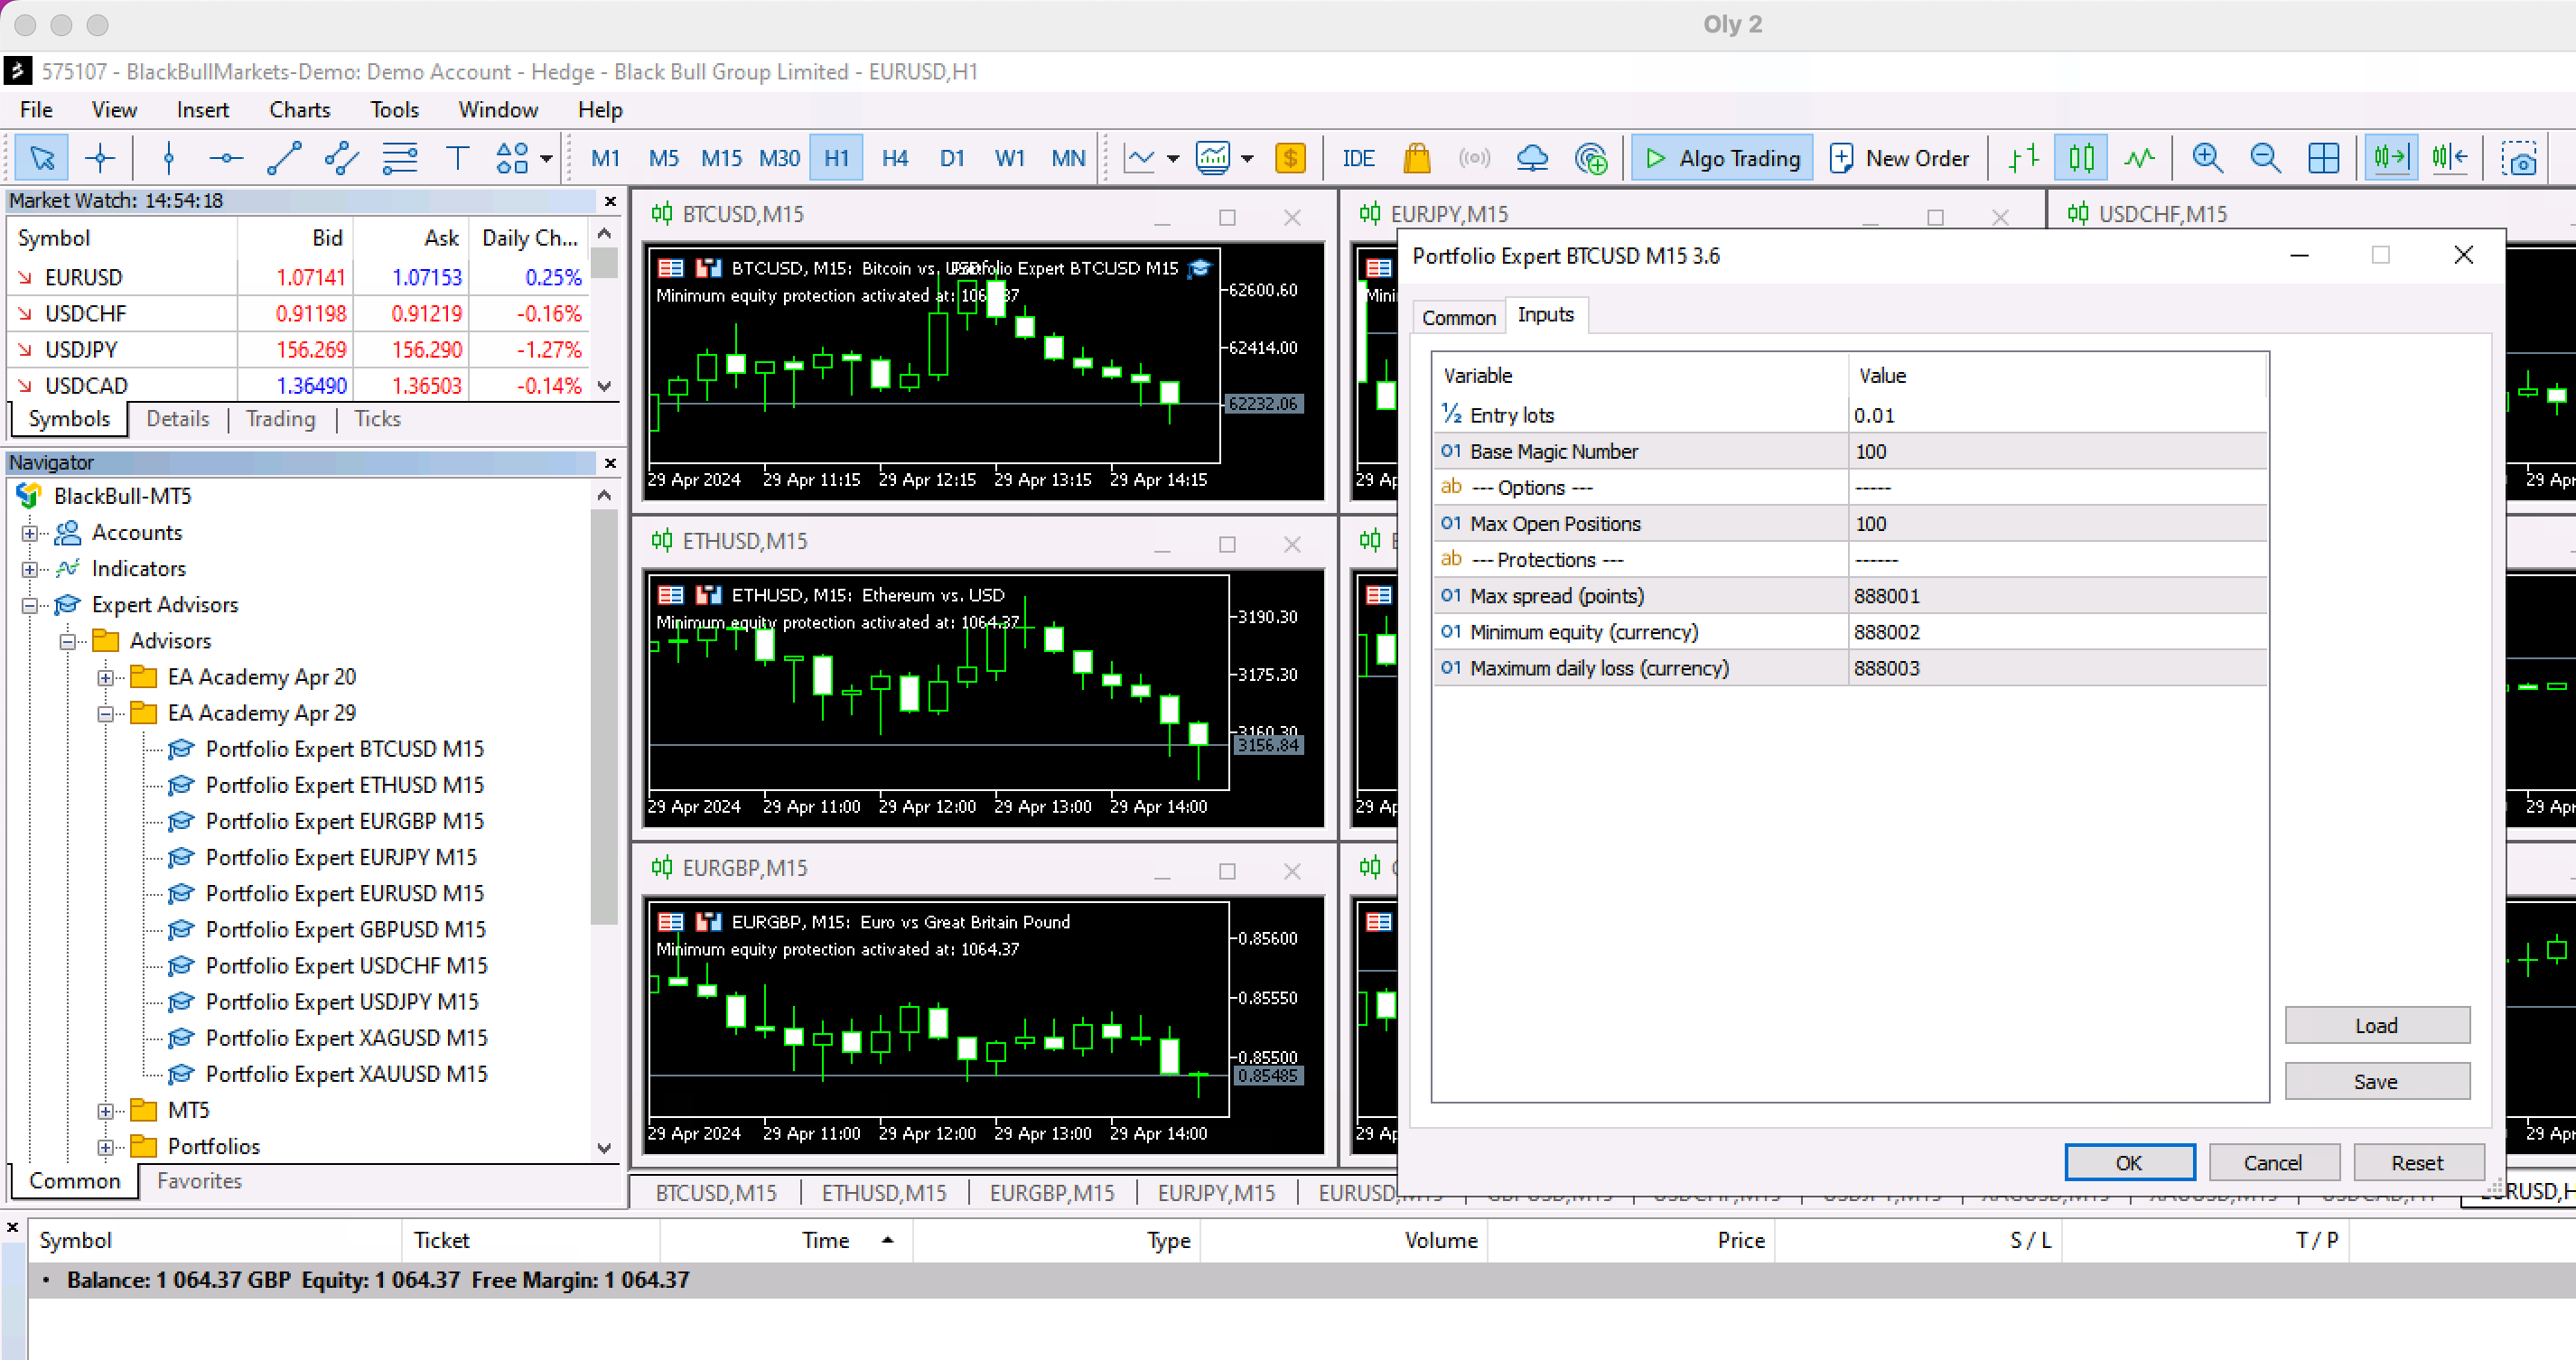
Task: Tile chart windows grid icon
Action: [2323, 158]
